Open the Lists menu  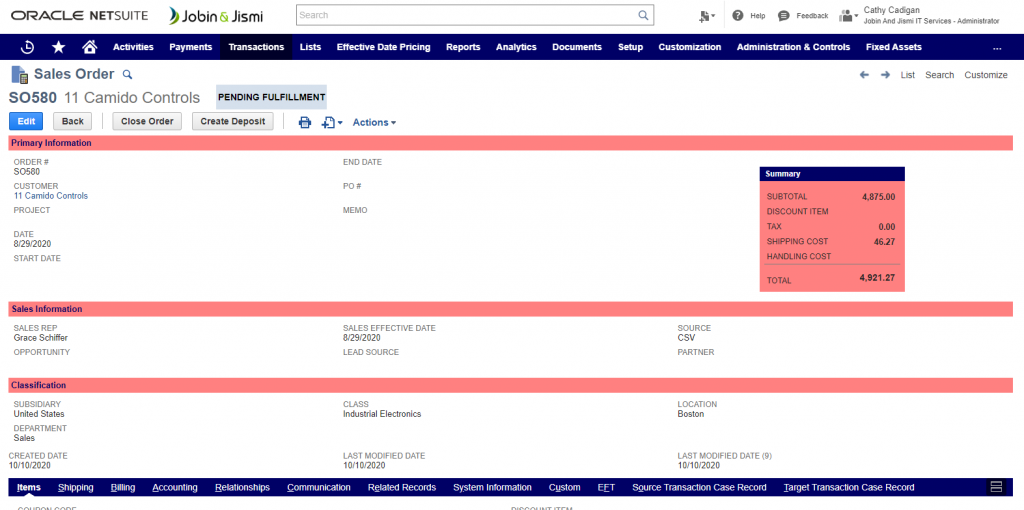click(x=310, y=47)
